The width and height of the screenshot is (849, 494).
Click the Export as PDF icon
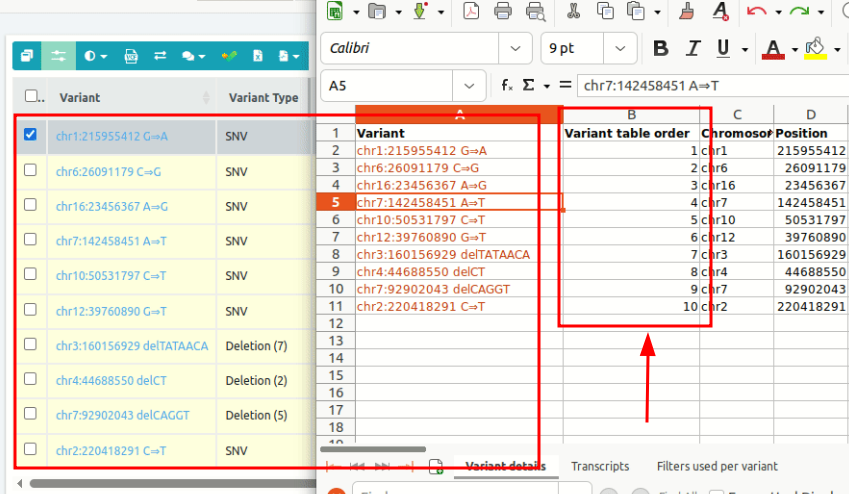pos(470,11)
